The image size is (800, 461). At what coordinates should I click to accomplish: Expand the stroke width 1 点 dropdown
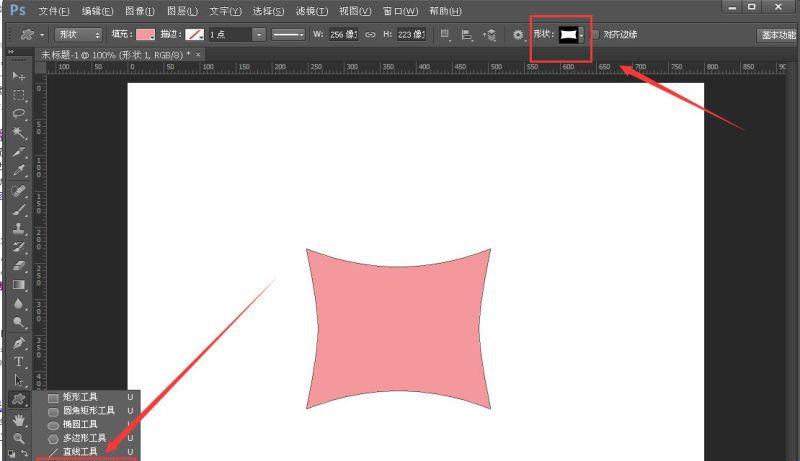point(259,34)
